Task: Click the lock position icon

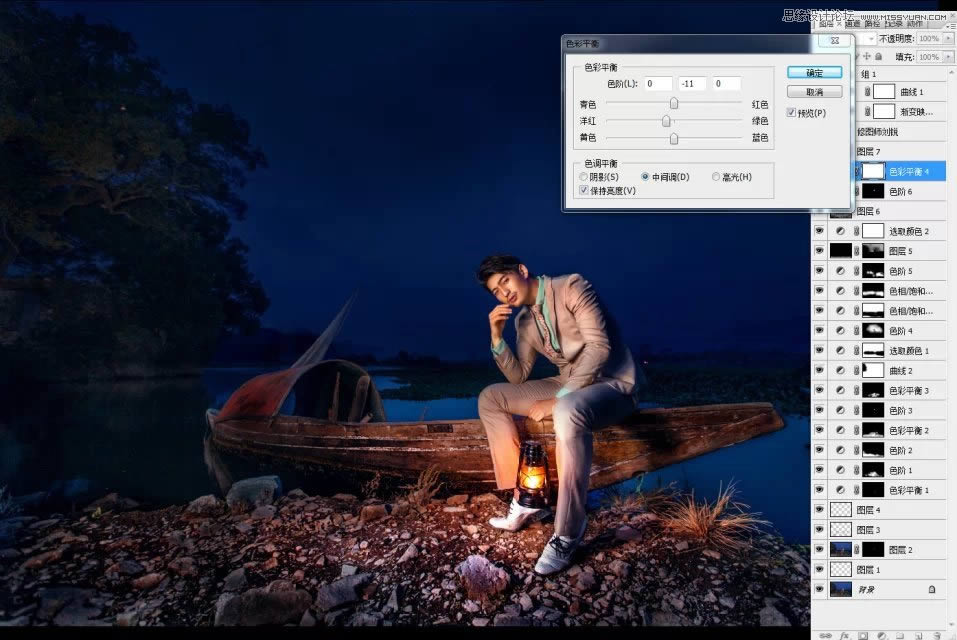Action: [866, 56]
